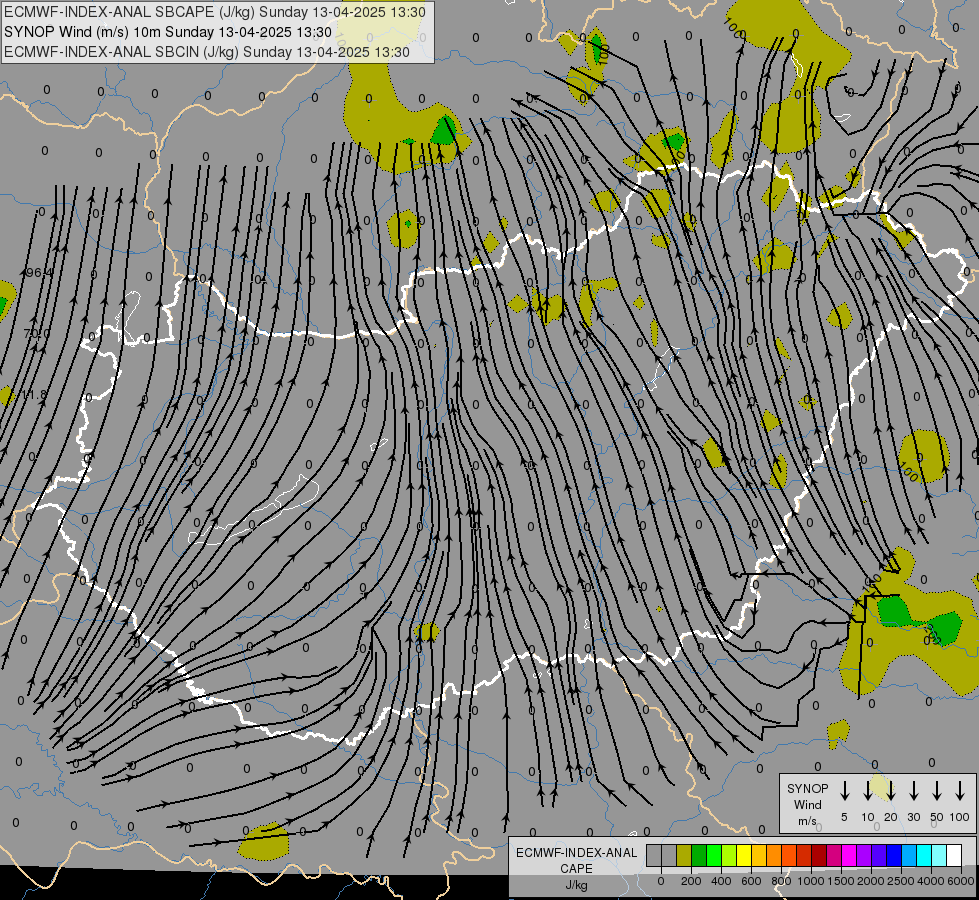Click the '70.0' value on the map
This screenshot has height=900, width=979.
point(36,334)
